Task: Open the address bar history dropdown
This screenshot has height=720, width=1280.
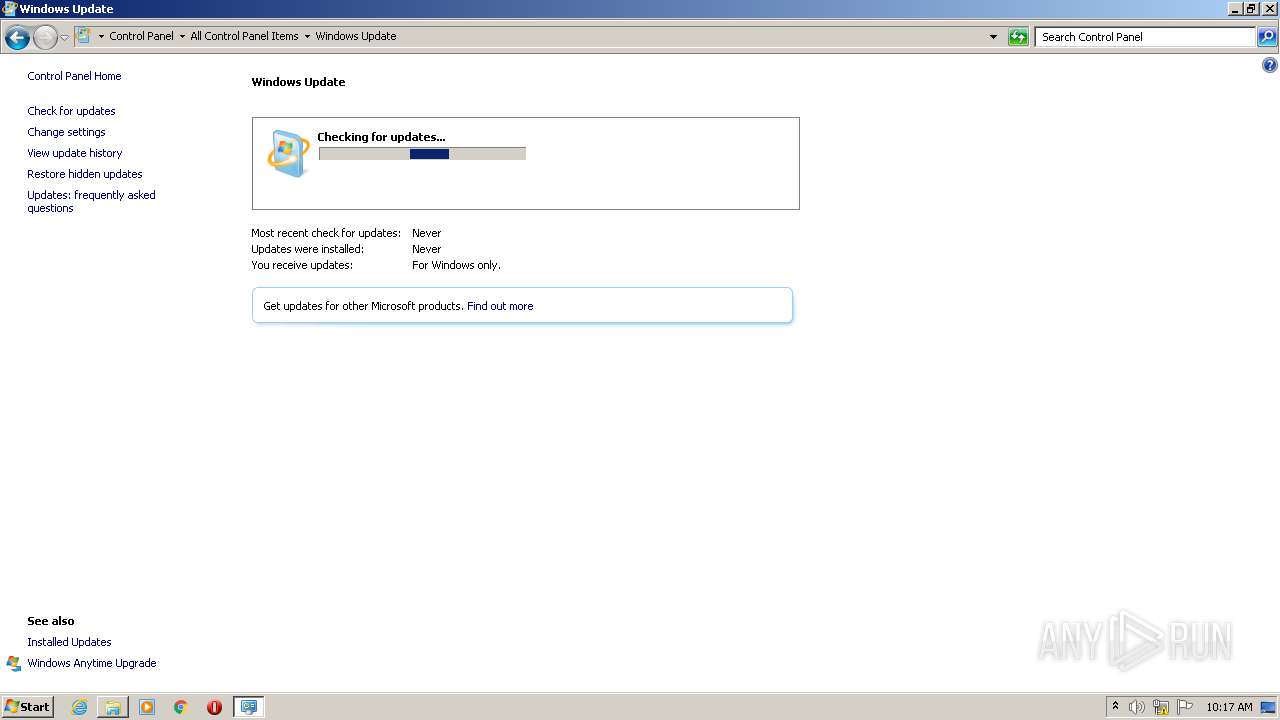Action: 993,37
